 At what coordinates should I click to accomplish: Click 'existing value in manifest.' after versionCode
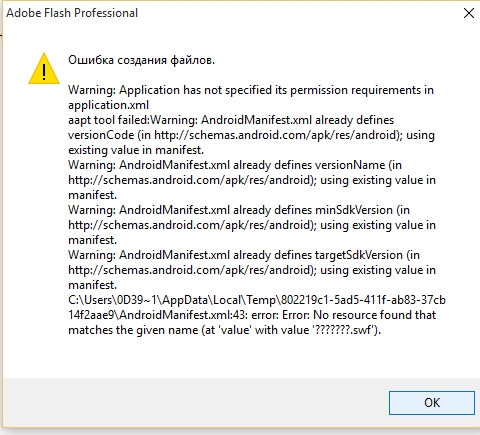tap(136, 150)
